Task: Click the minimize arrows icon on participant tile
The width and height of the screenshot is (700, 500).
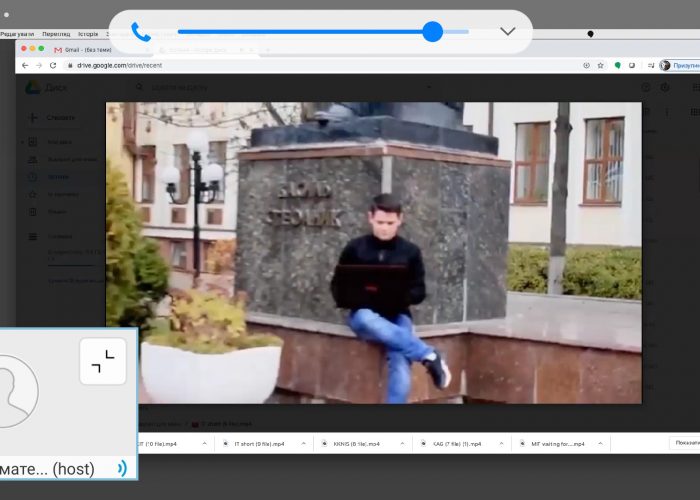Action: pos(103,361)
